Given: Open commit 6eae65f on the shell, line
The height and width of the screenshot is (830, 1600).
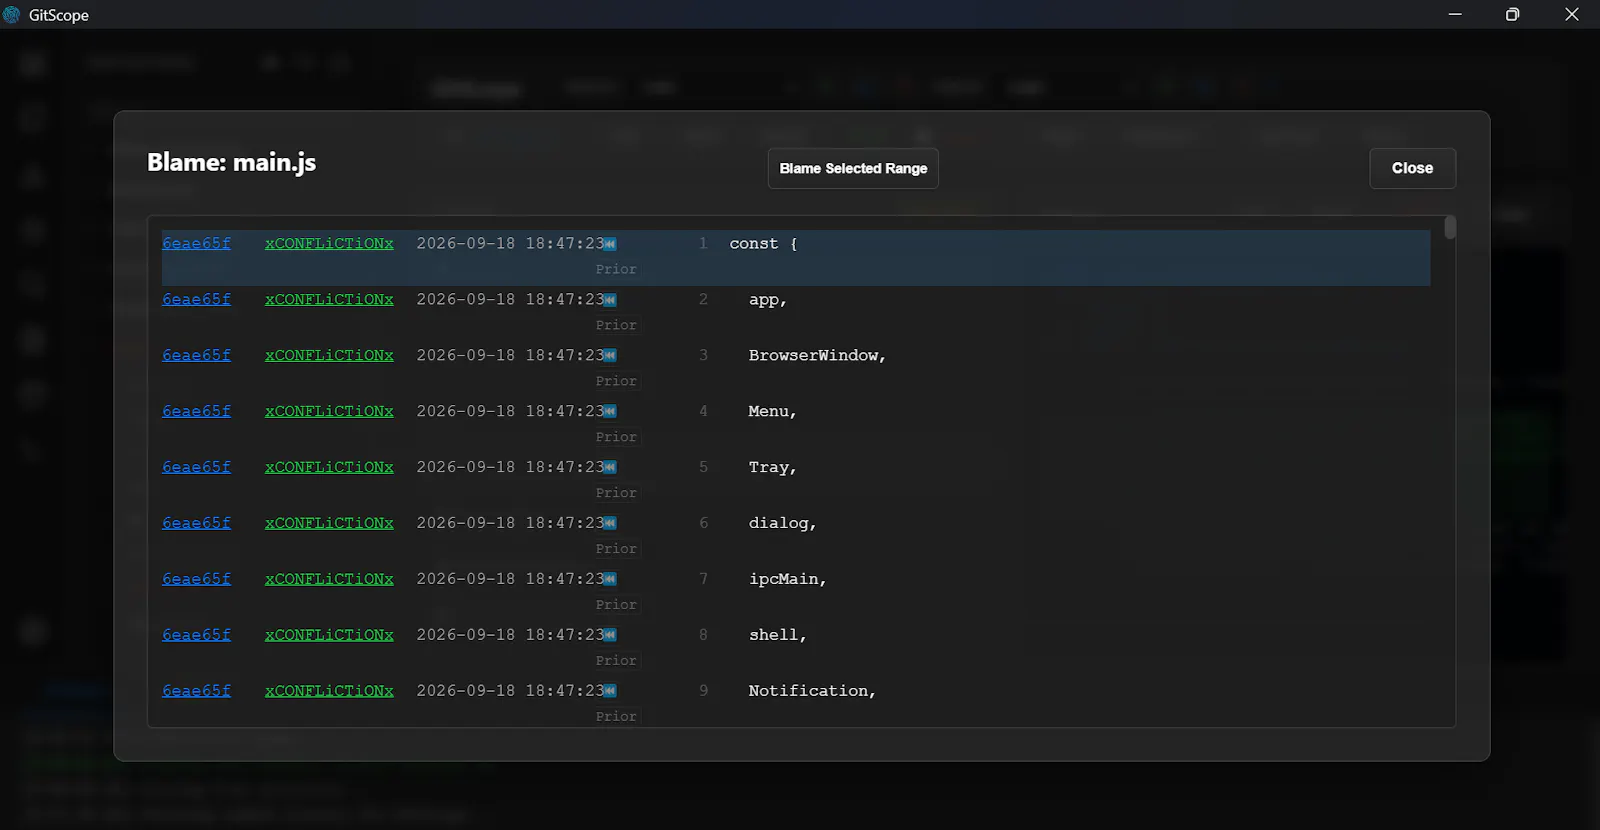Looking at the screenshot, I should 196,635.
